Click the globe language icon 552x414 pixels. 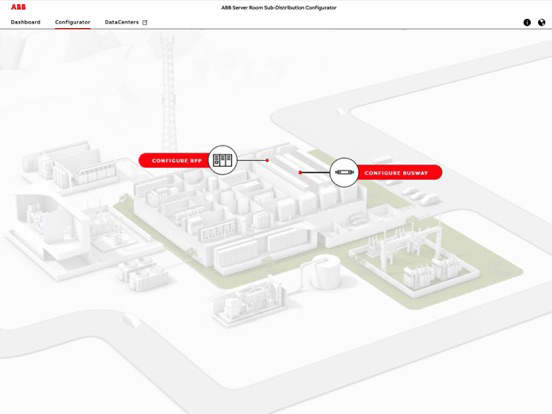point(542,23)
